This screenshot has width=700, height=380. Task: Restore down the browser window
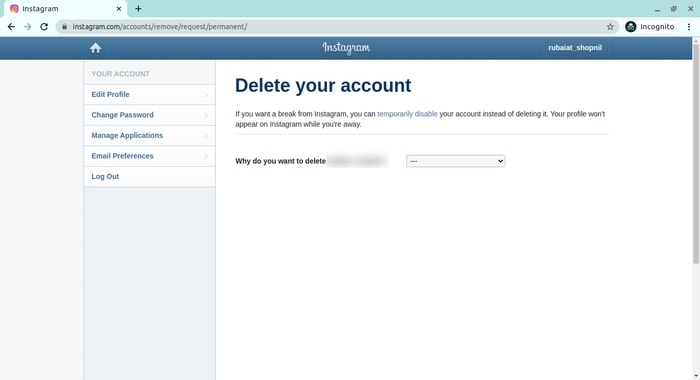674,9
